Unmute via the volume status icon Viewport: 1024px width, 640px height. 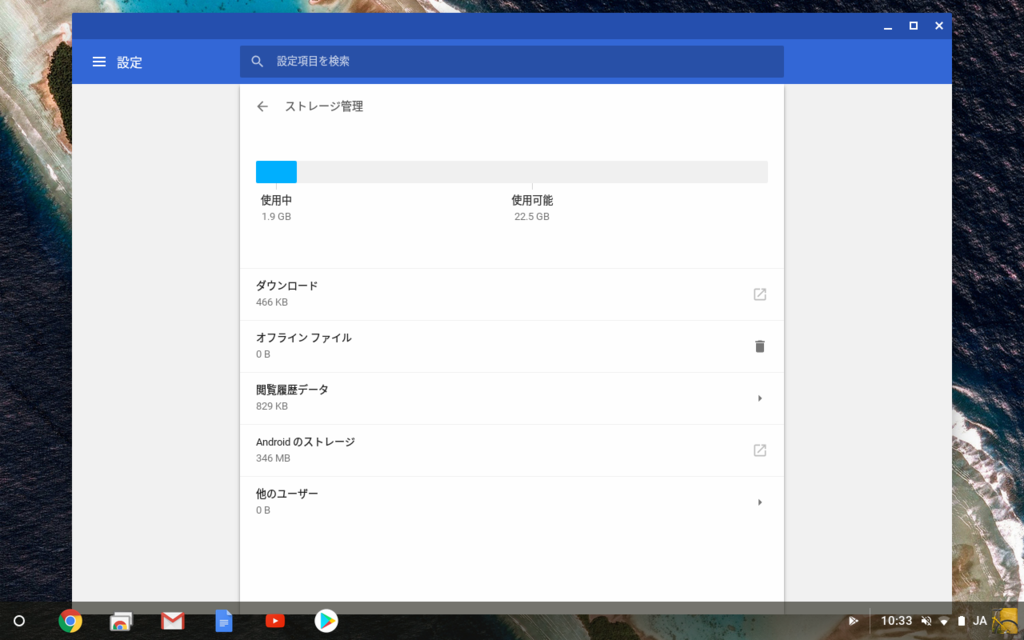[x=926, y=621]
